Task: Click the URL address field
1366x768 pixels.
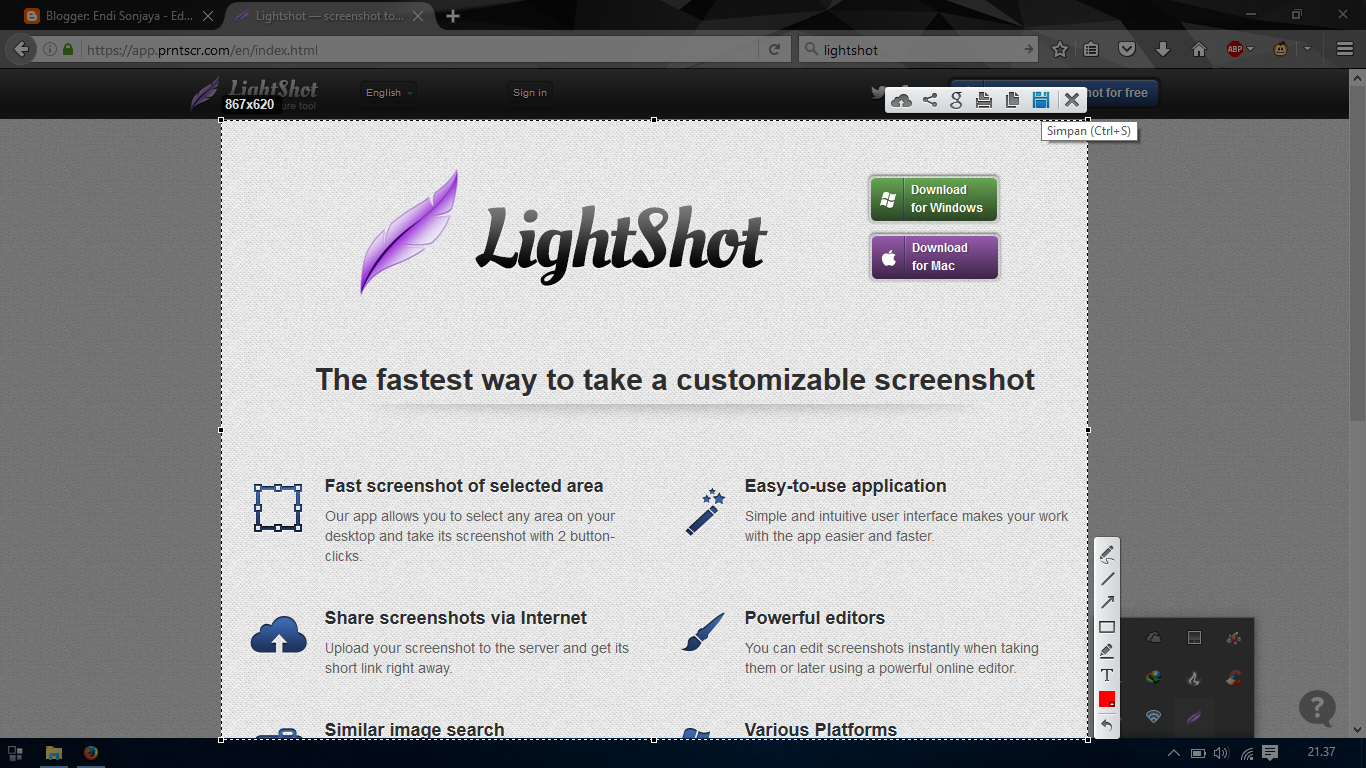Action: [420, 49]
